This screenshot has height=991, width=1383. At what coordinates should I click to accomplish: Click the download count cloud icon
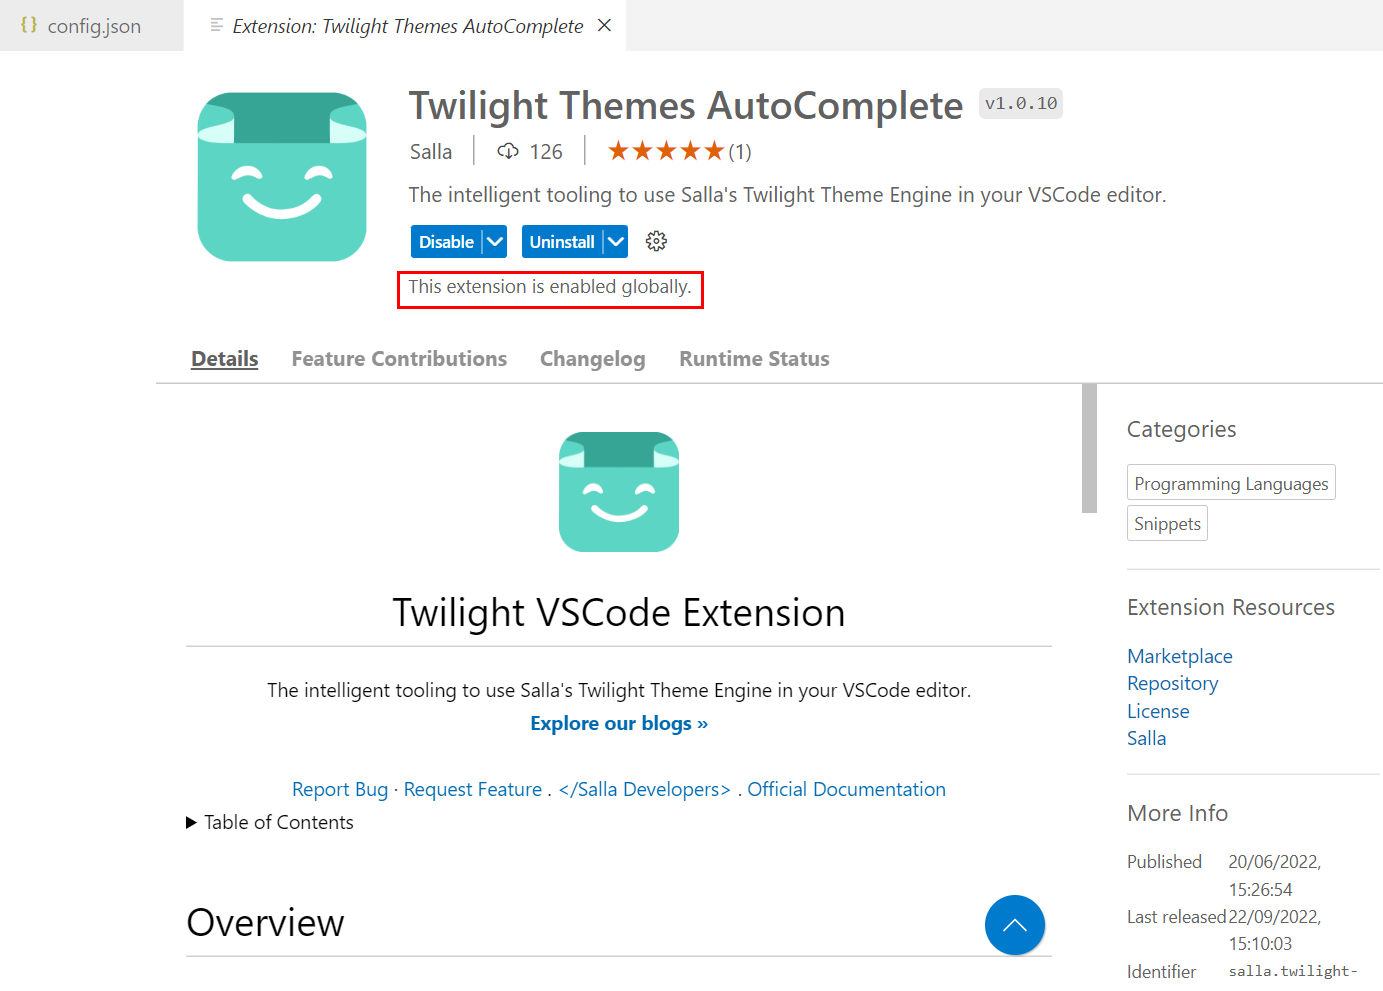[508, 150]
